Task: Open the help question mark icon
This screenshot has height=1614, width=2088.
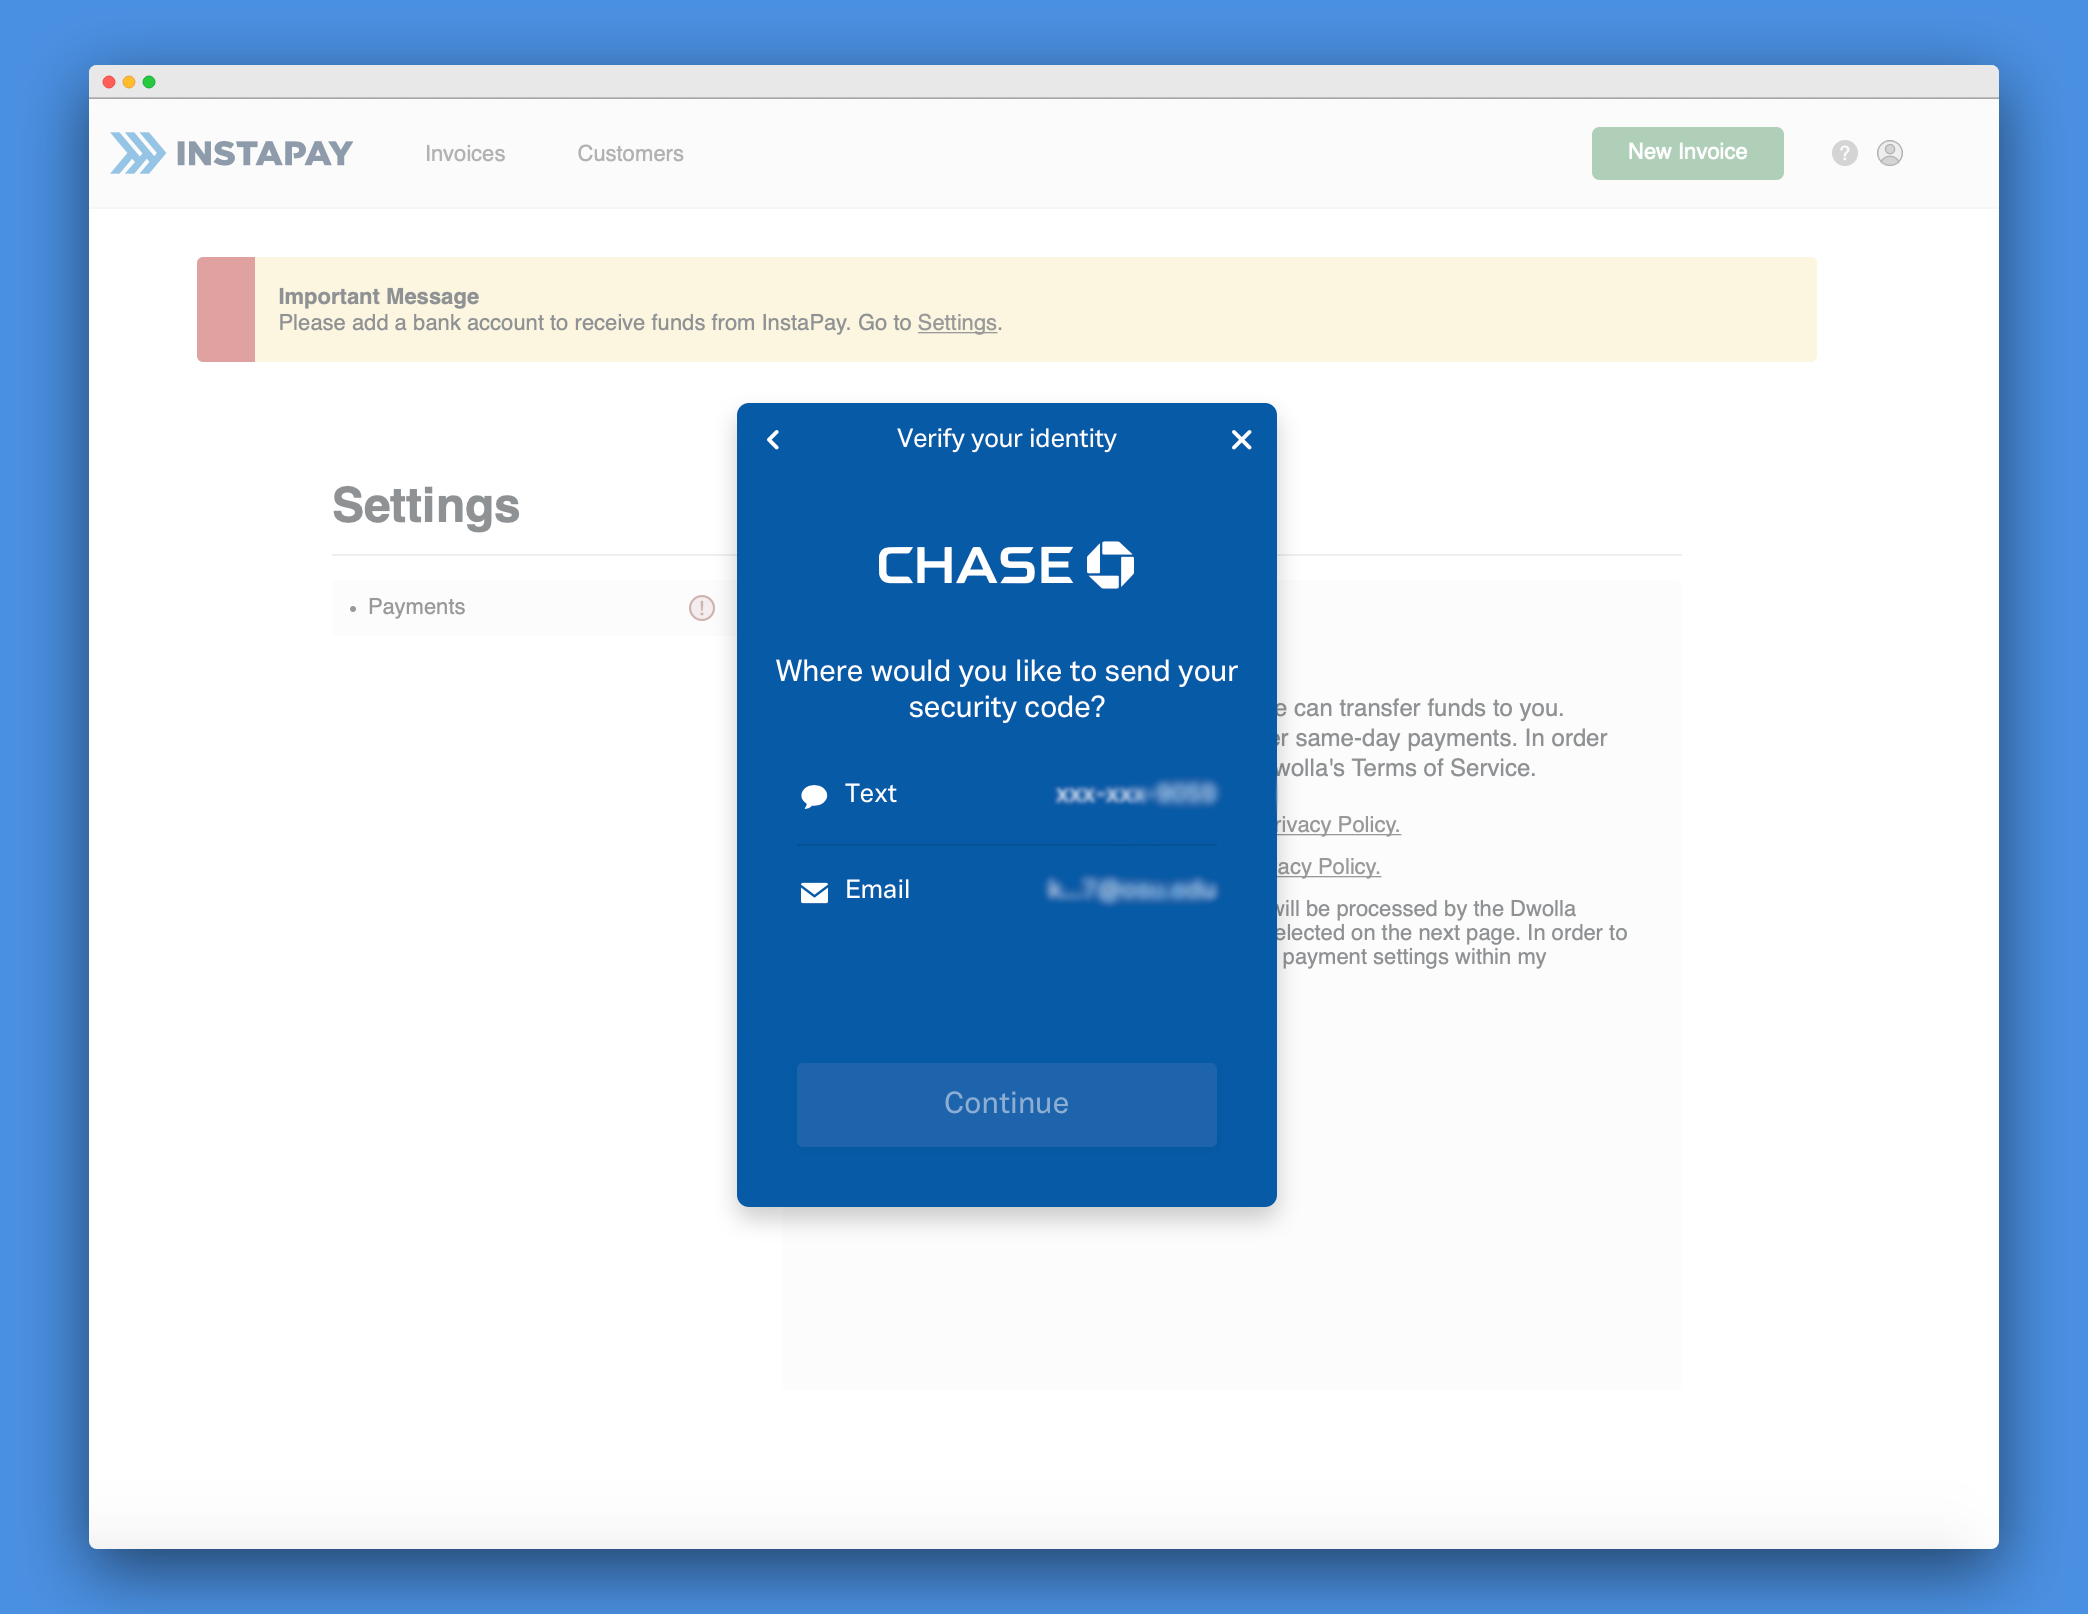Action: tap(1844, 153)
